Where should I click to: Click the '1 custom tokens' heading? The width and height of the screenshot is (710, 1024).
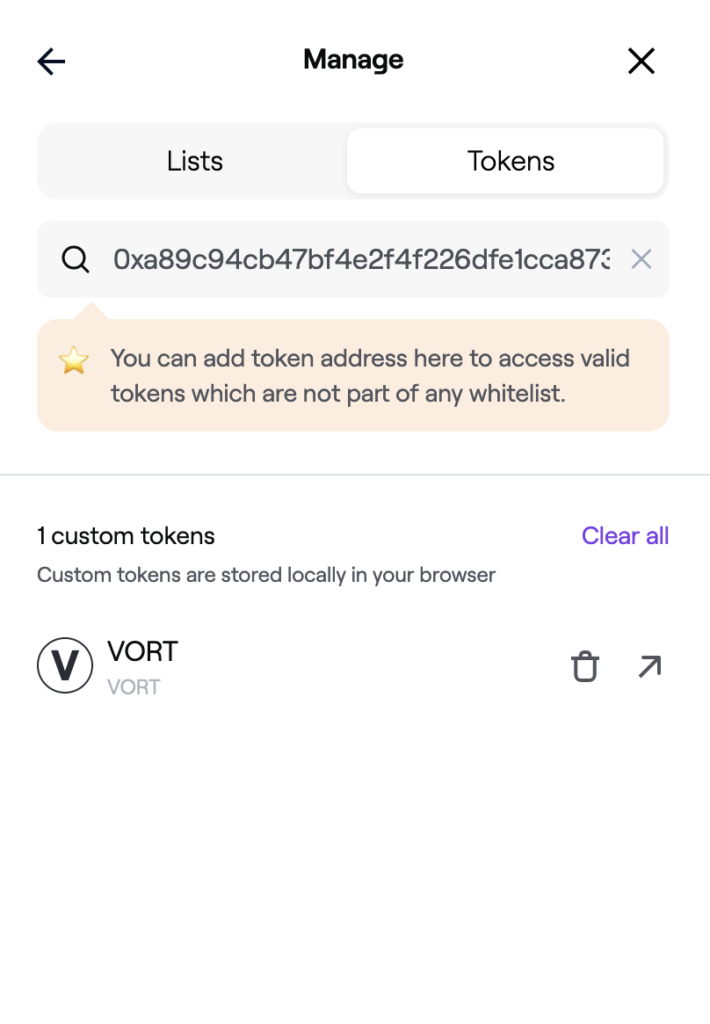(126, 536)
